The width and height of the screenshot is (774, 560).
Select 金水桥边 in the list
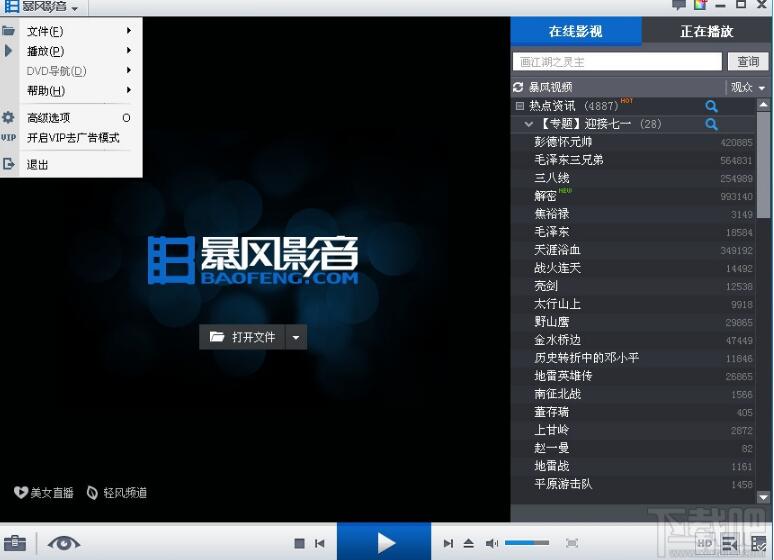click(633, 340)
